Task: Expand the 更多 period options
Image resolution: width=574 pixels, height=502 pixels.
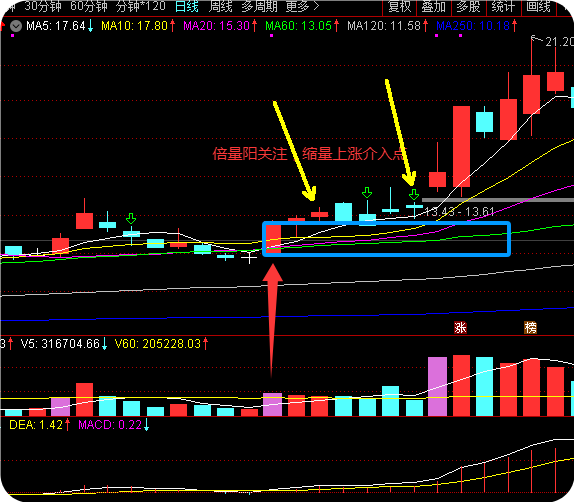Action: (x=302, y=6)
